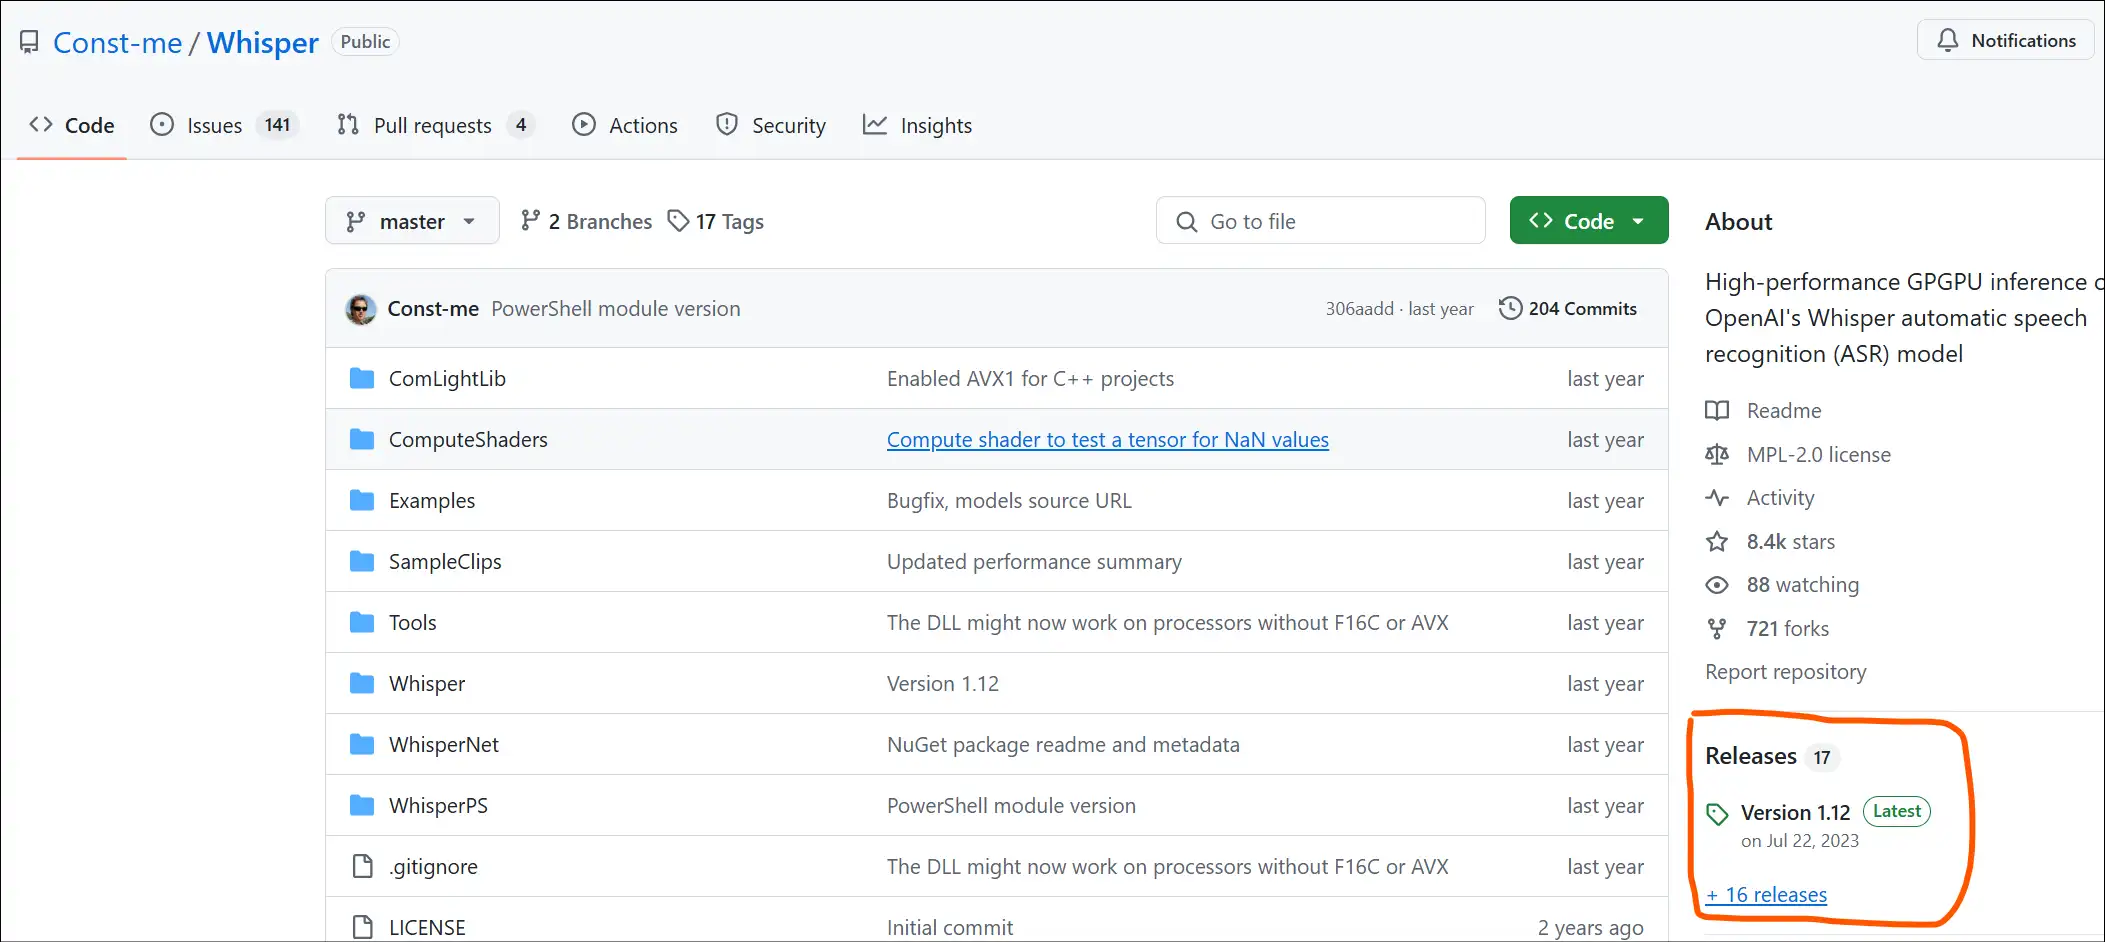Open the Tools folder
The image size is (2105, 942).
click(413, 623)
